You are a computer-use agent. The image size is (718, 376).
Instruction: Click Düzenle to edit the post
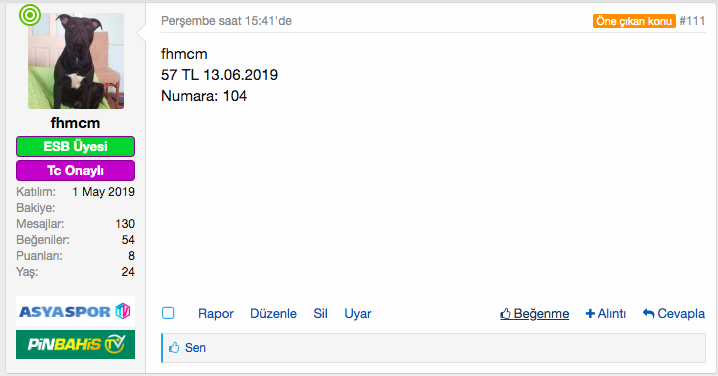273,314
